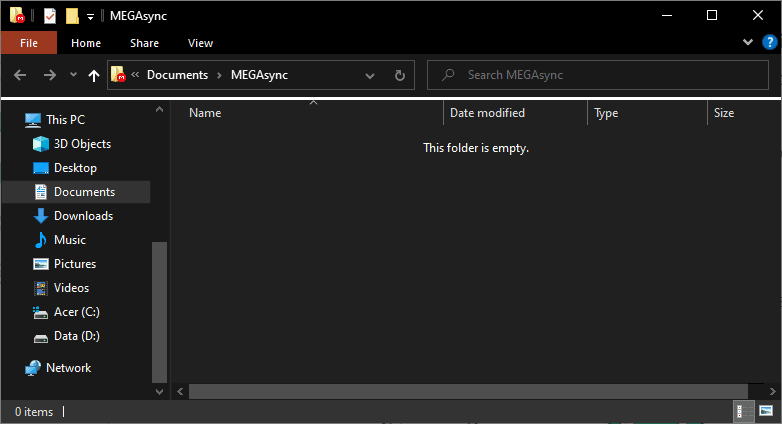Click the Forward navigation arrow

[49, 75]
